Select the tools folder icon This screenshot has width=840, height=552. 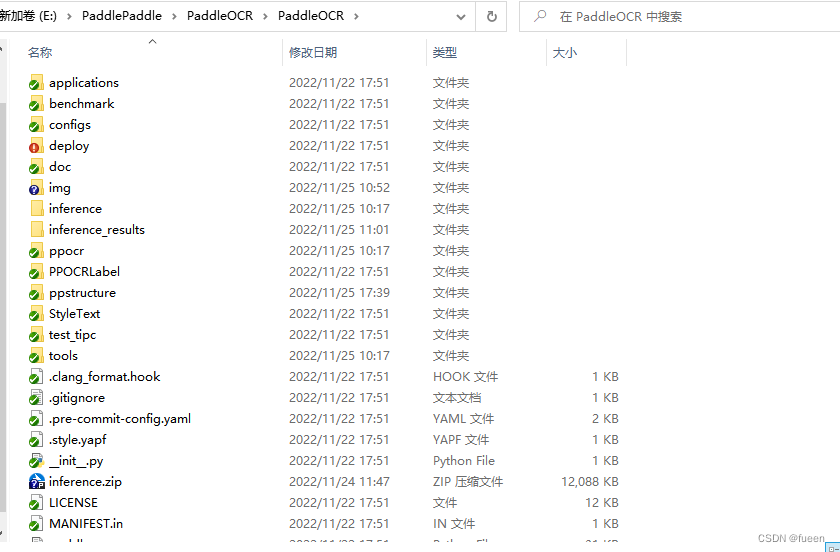36,356
